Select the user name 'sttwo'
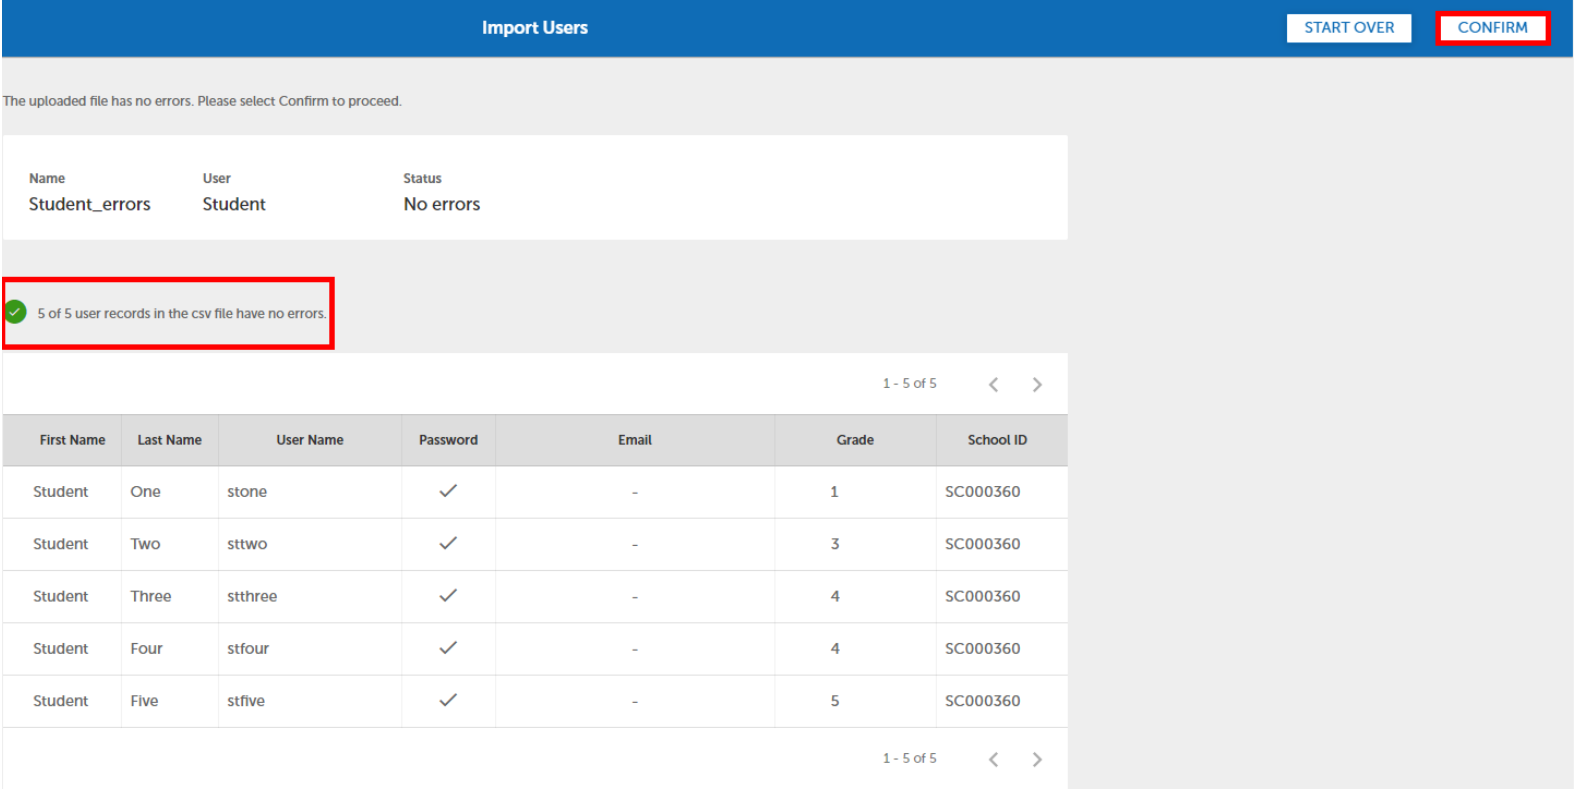The width and height of the screenshot is (1576, 790). pos(247,544)
